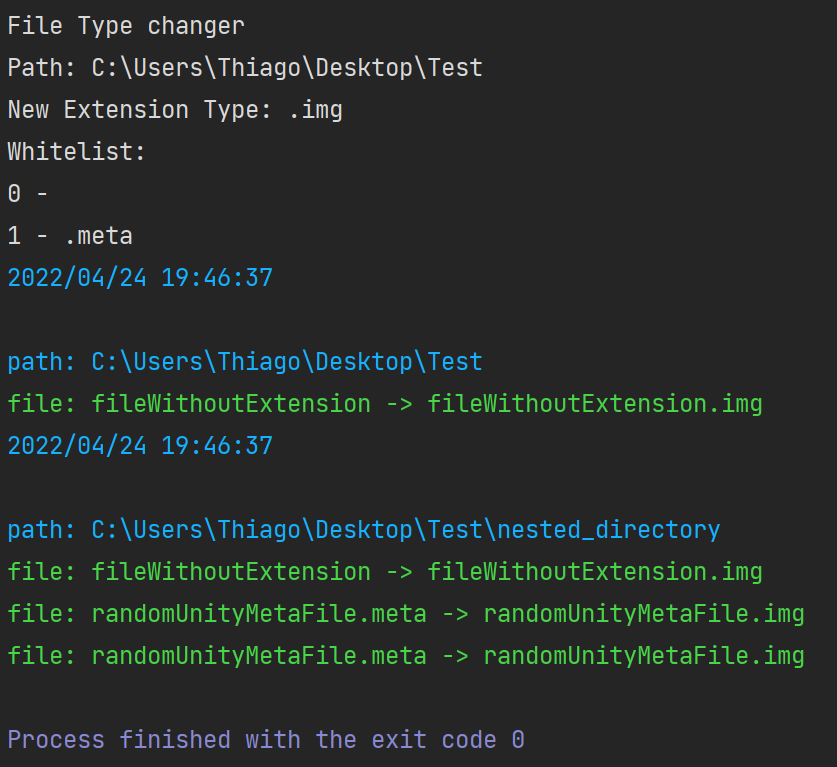The height and width of the screenshot is (767, 837).
Task: Click the word 'nested_directory' in the blue path
Action: [609, 530]
